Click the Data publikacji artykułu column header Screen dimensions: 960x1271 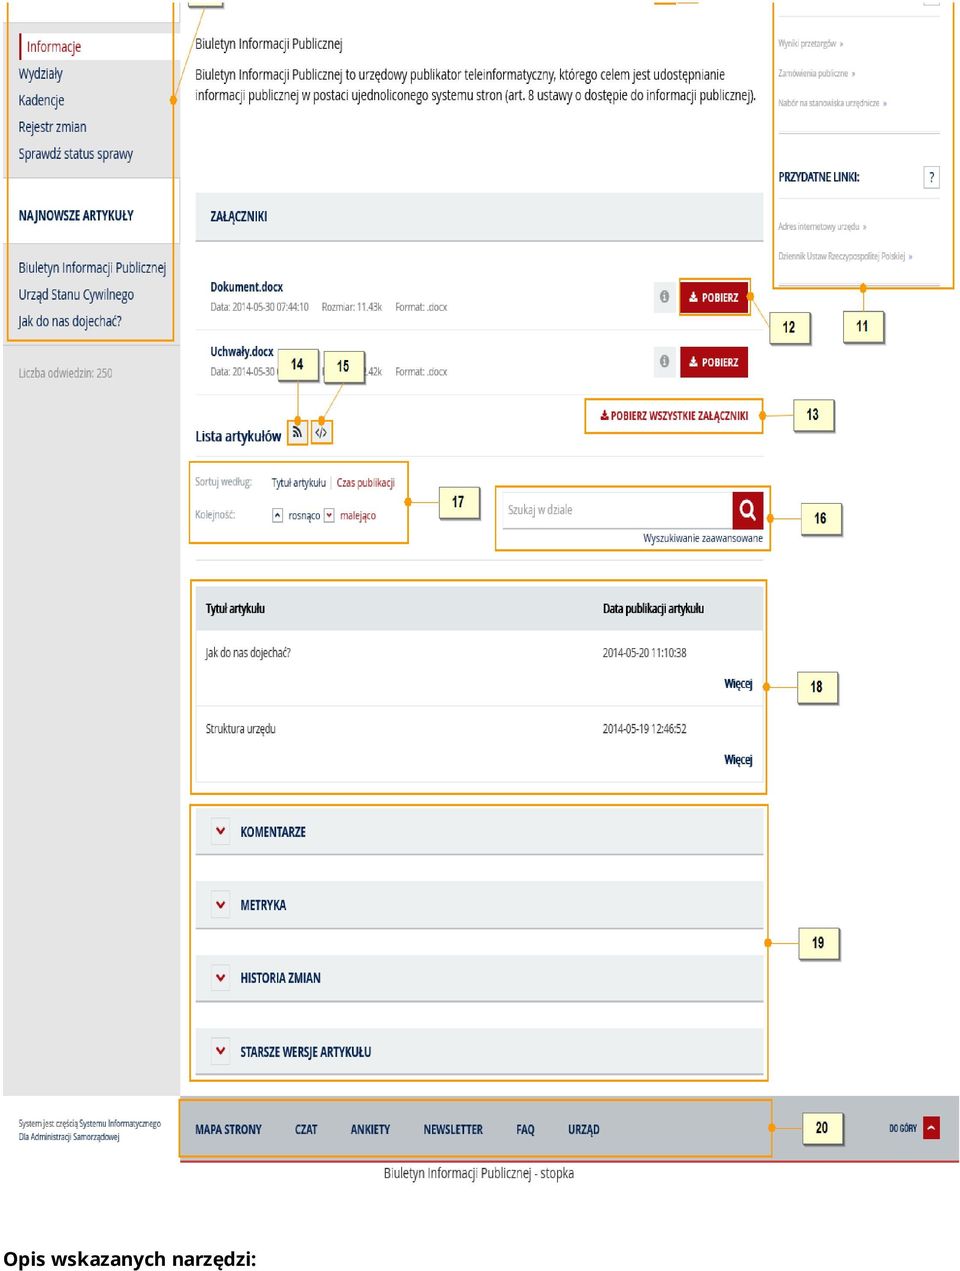653,608
